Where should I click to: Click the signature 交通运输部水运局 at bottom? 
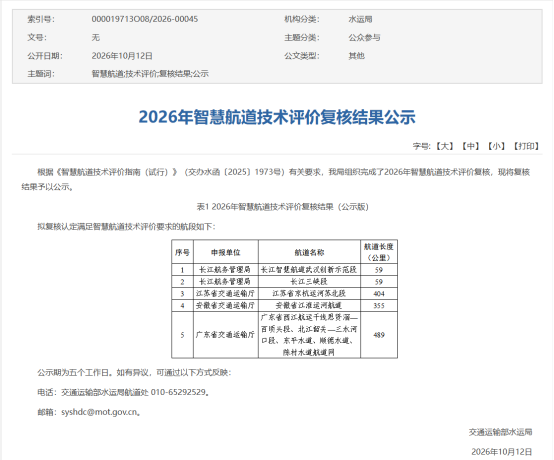500,432
